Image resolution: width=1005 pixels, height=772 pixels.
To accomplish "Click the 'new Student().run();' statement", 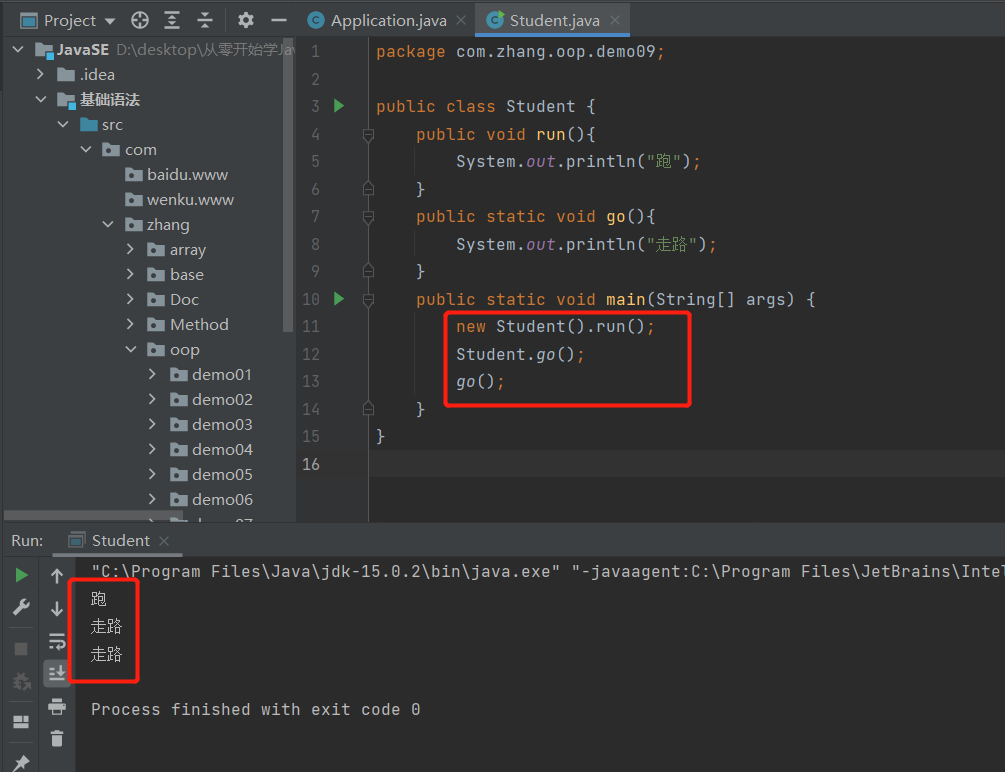I will (555, 326).
